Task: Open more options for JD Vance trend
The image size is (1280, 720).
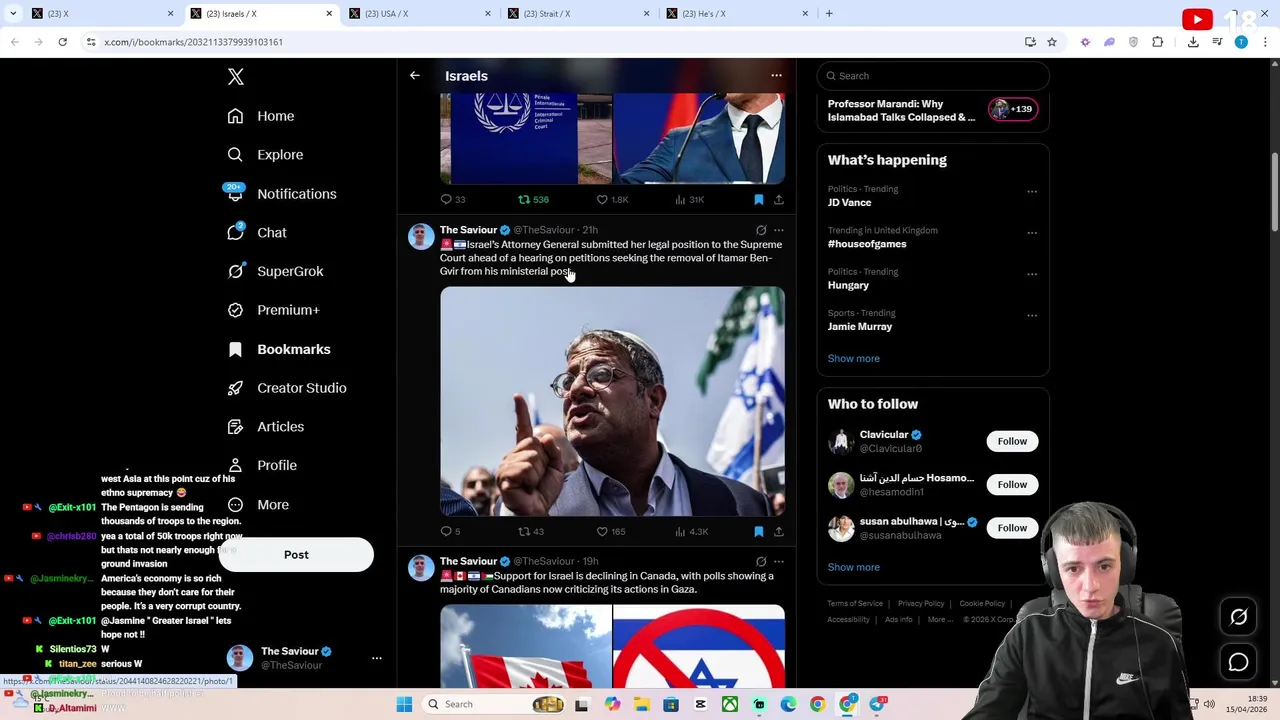Action: pos(1031,191)
